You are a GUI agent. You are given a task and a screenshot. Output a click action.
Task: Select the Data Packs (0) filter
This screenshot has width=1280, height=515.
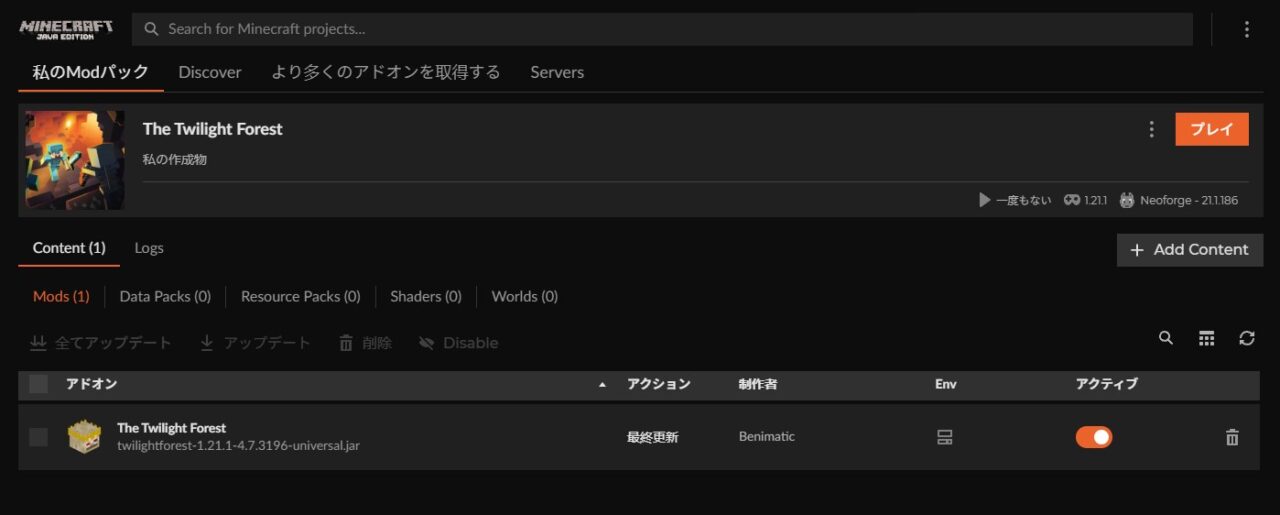[x=165, y=296]
